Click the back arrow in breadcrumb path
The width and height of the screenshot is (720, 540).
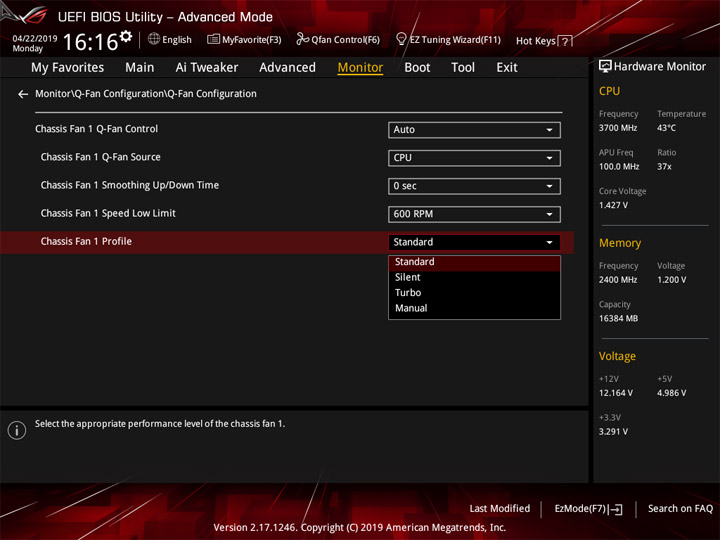(23, 94)
